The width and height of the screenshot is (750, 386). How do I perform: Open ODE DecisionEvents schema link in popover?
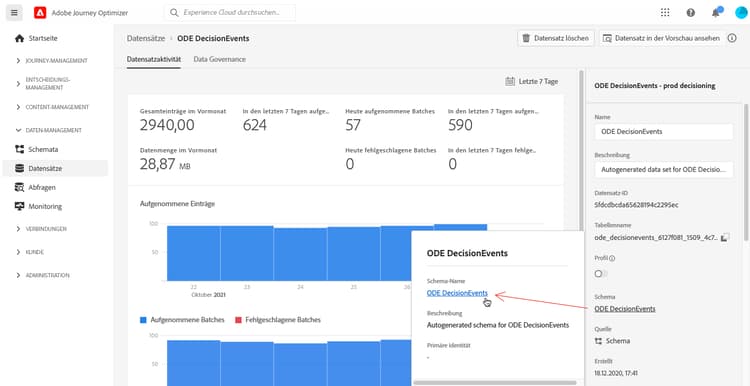coord(457,293)
